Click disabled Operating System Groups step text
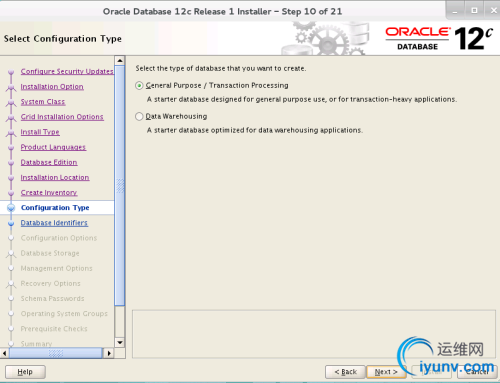This screenshot has width=500, height=383. 64,314
